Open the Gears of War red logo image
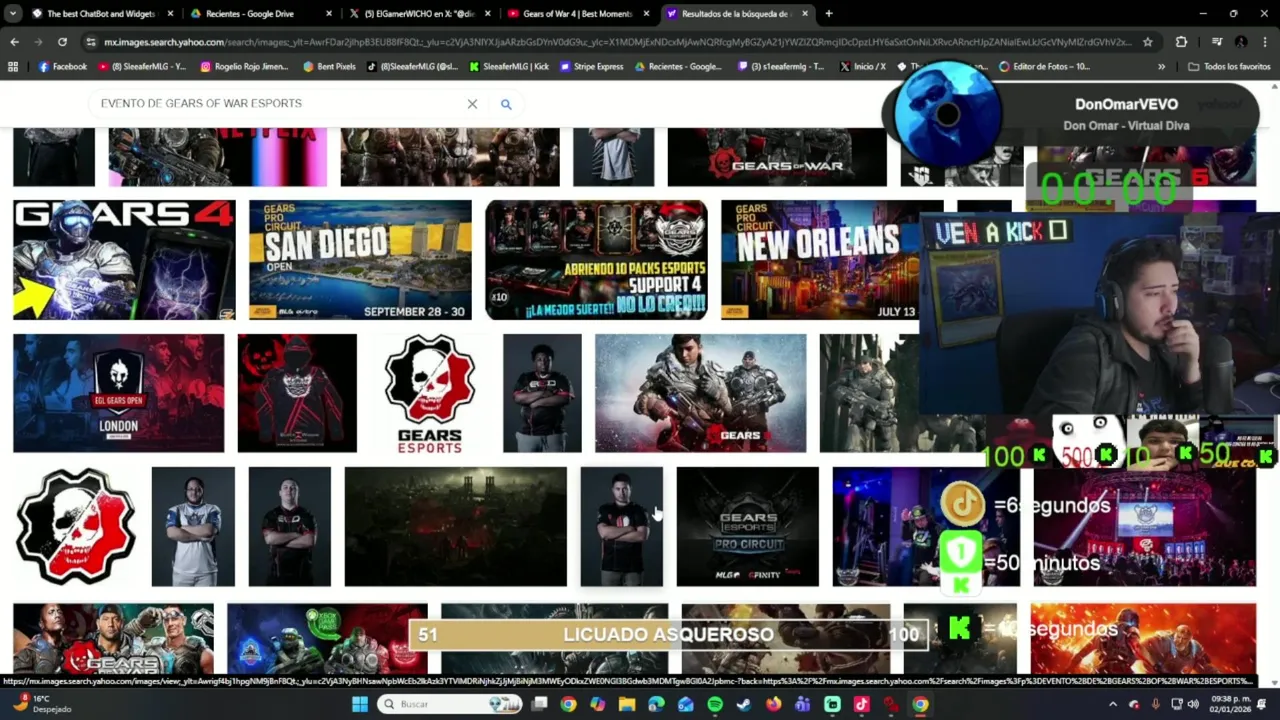Image resolution: width=1280 pixels, height=720 pixels. click(777, 157)
